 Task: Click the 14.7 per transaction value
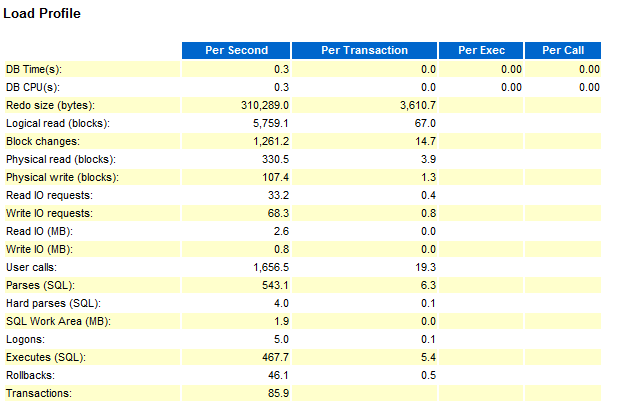[x=426, y=142]
